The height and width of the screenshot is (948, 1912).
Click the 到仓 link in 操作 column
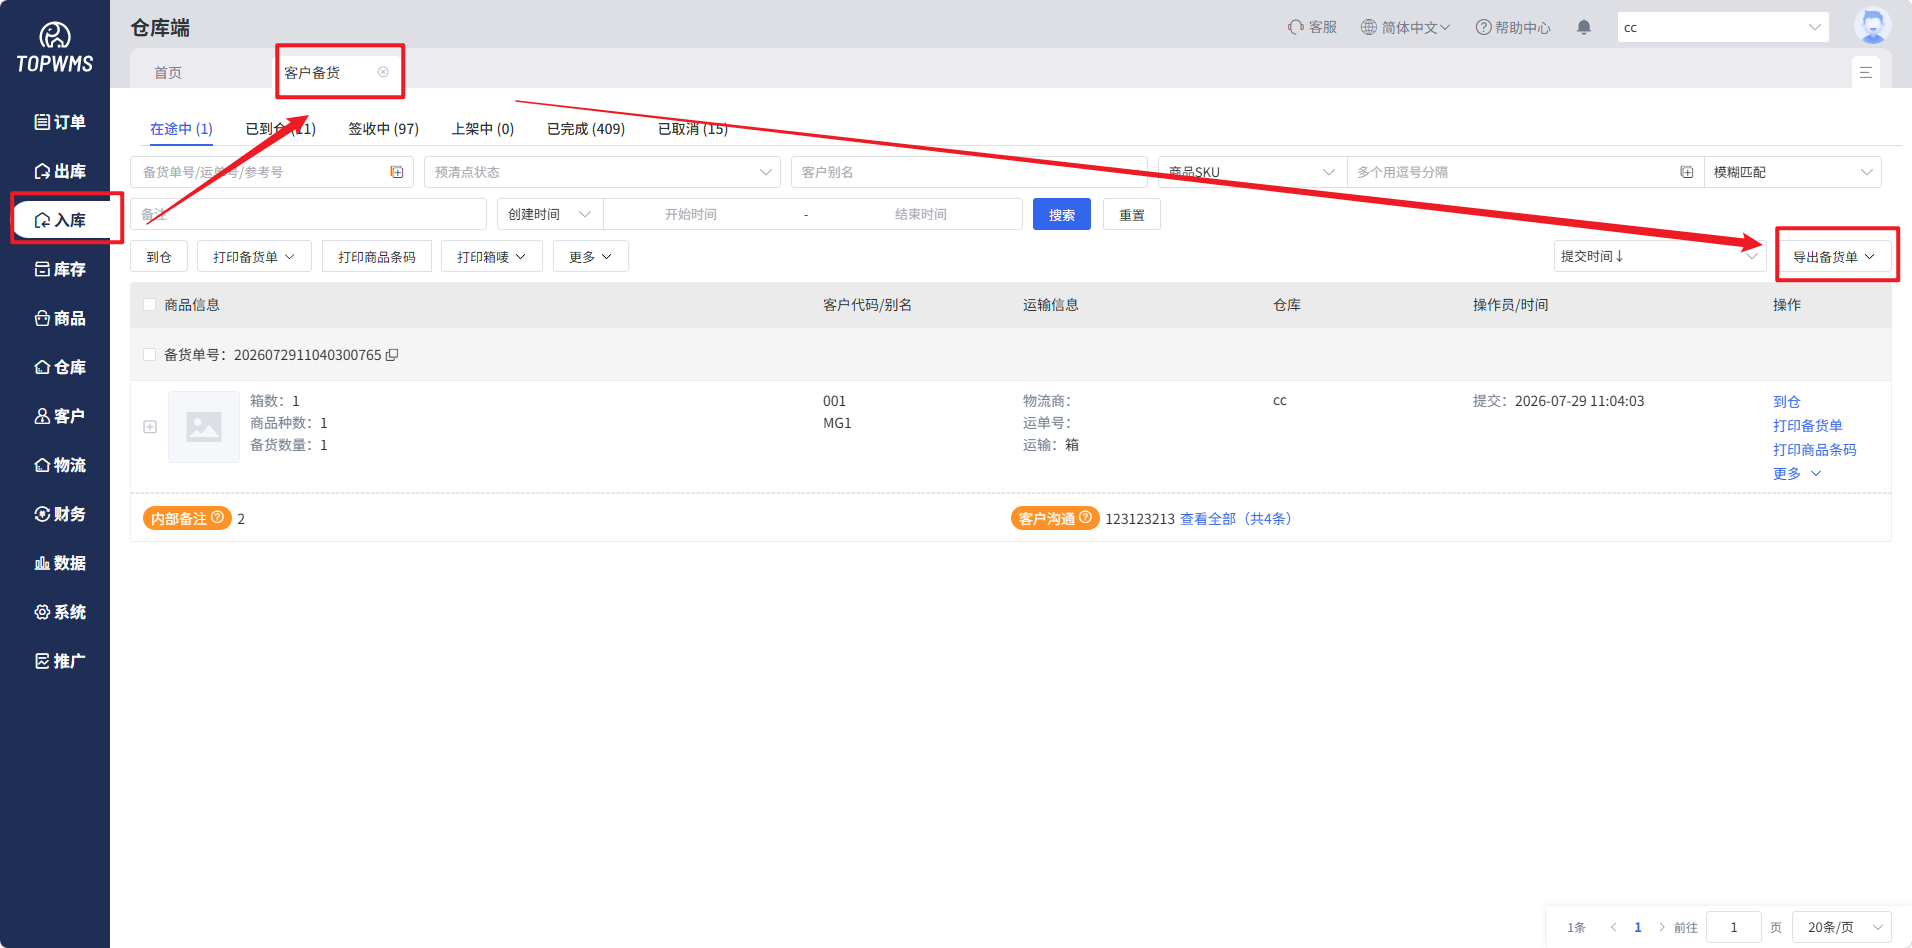coord(1787,401)
